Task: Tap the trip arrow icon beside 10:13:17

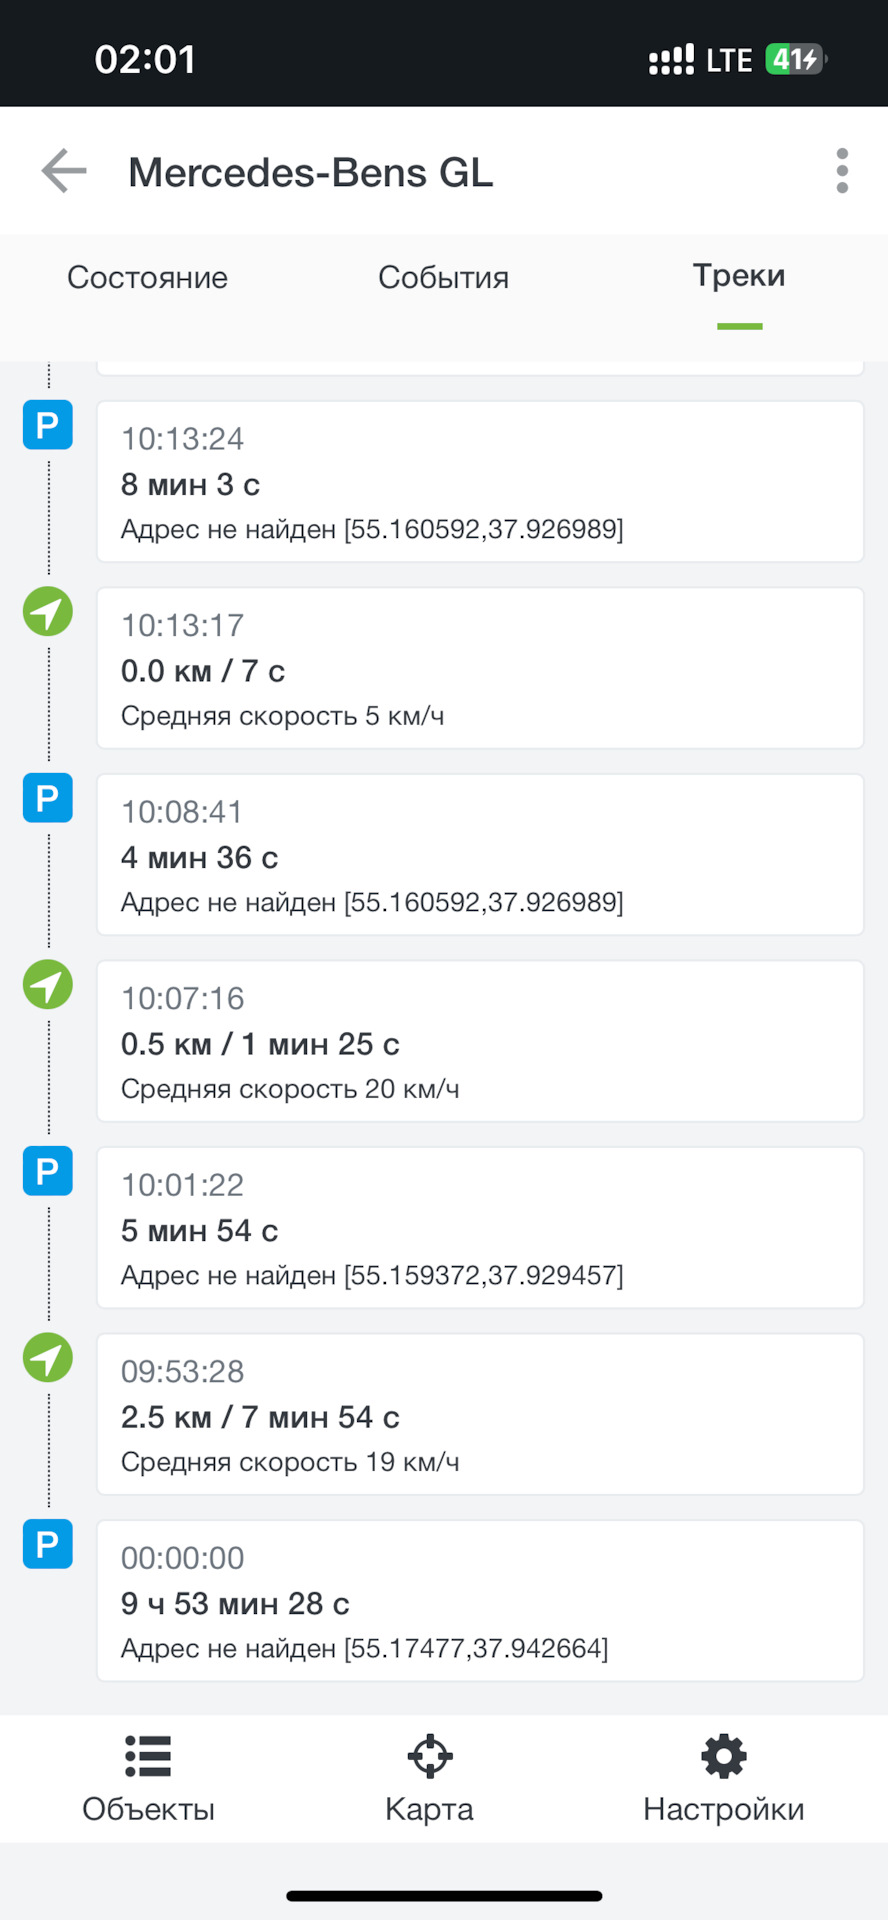Action: pyautogui.click(x=48, y=611)
